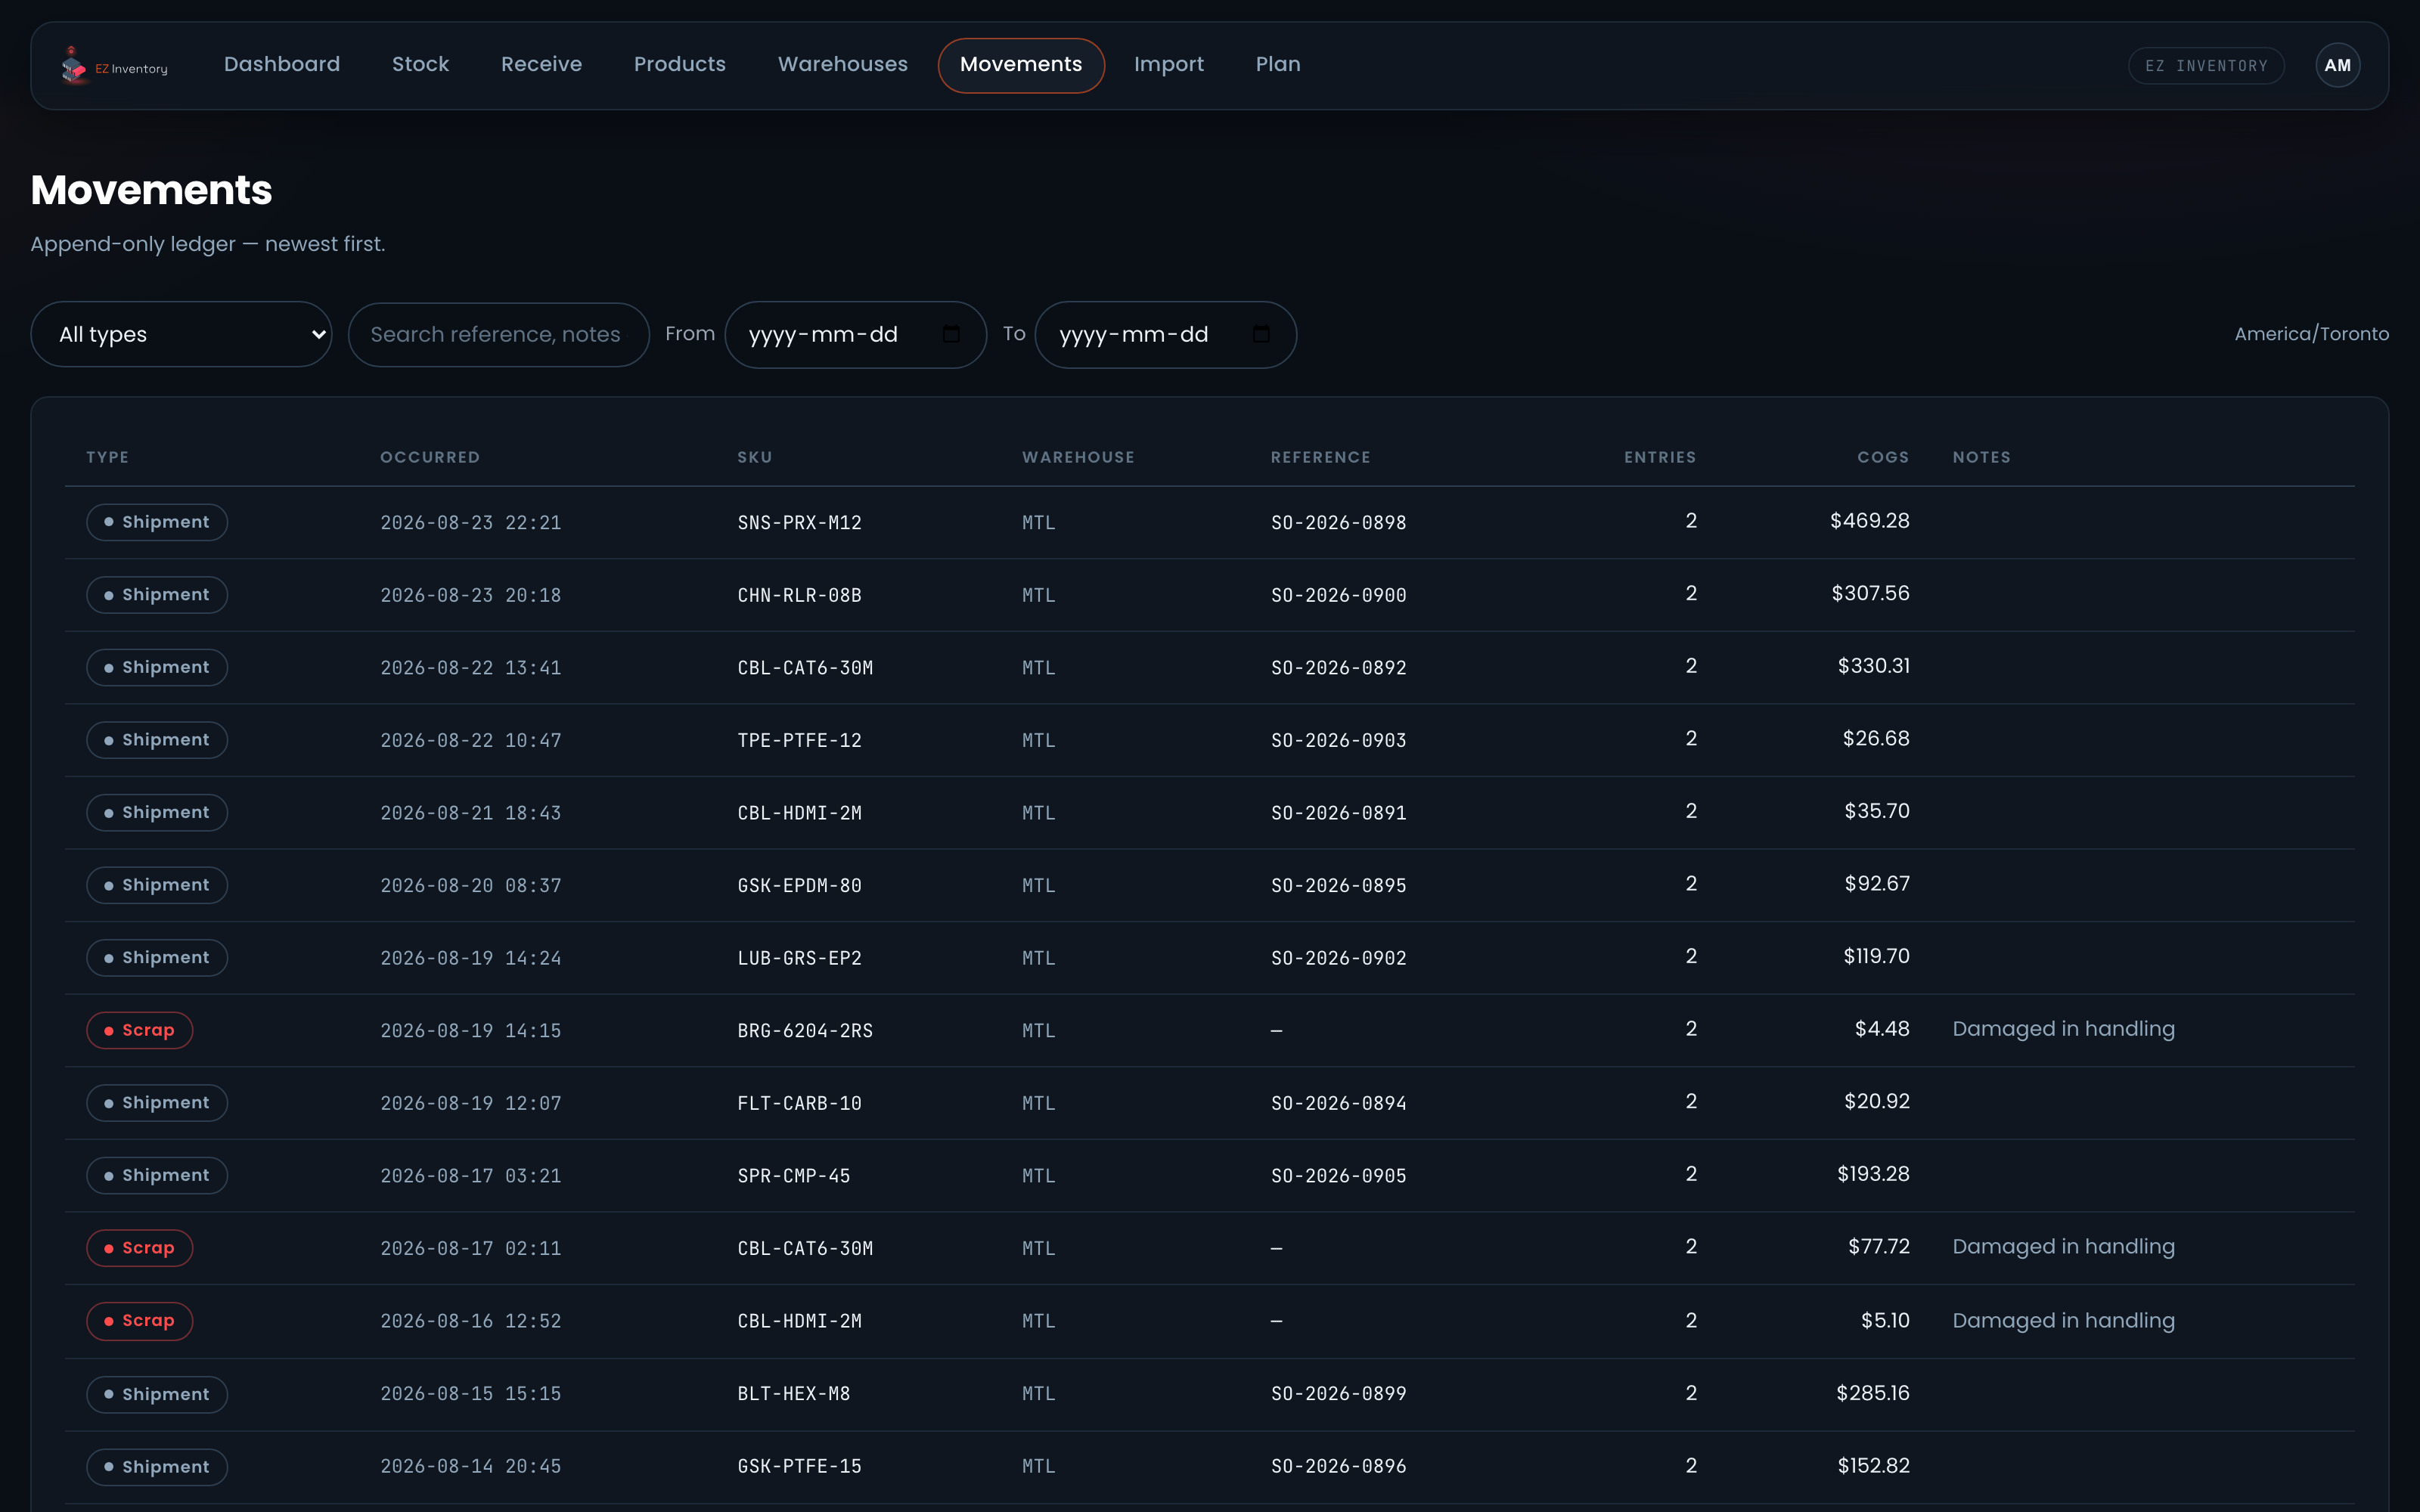Click the EZ Inventory logo icon

click(73, 65)
